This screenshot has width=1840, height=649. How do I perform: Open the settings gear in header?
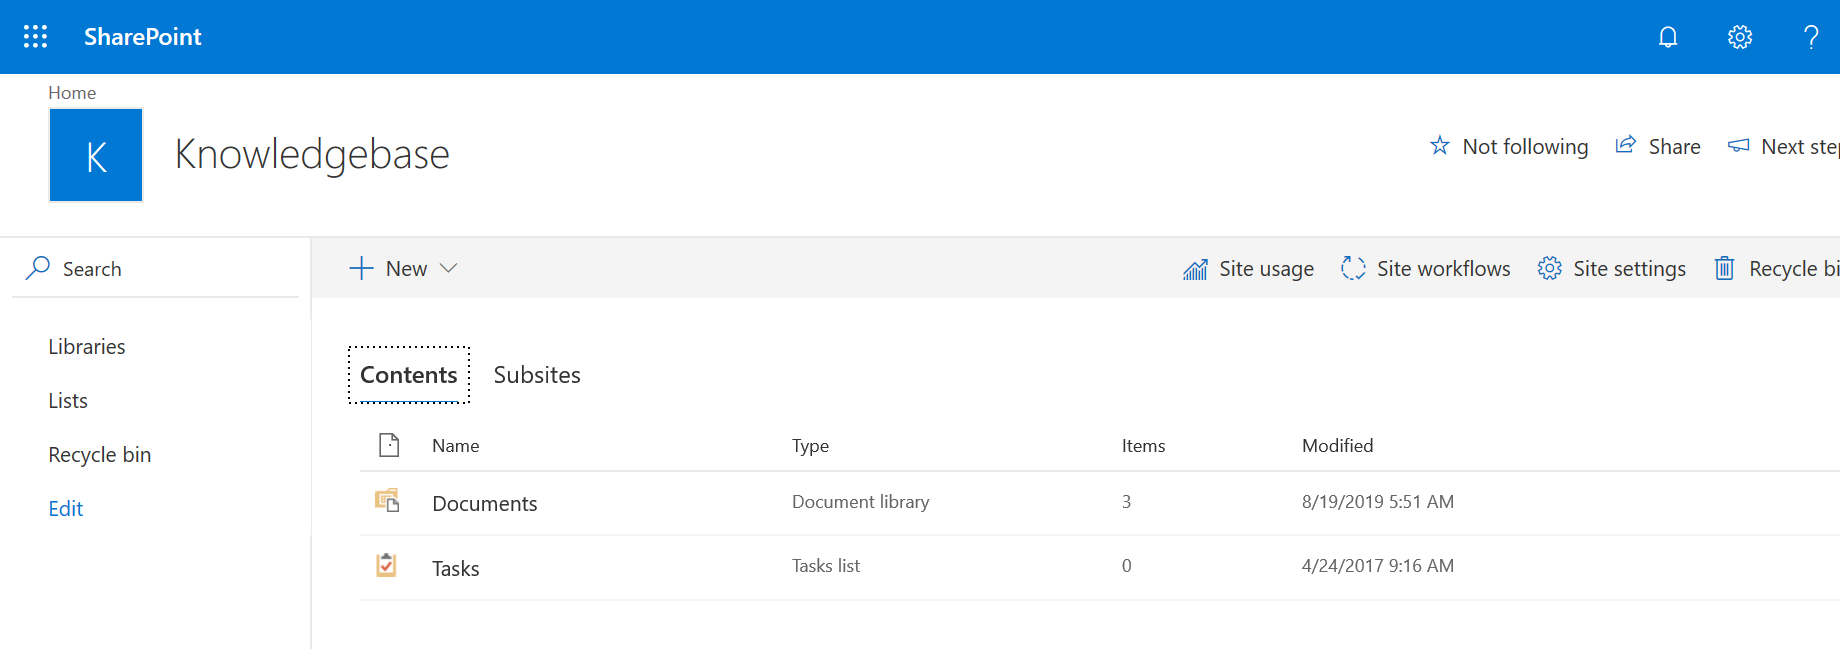[x=1740, y=37]
